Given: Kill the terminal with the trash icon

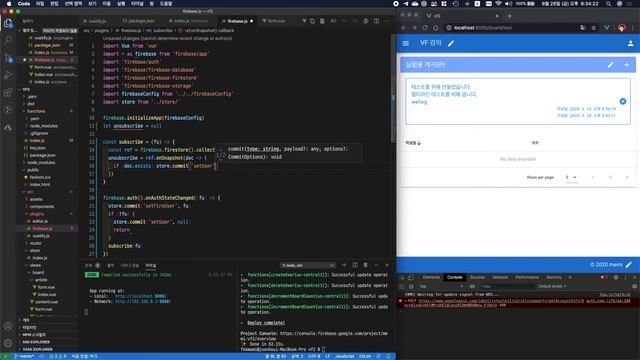Looking at the screenshot, I should click(365, 265).
